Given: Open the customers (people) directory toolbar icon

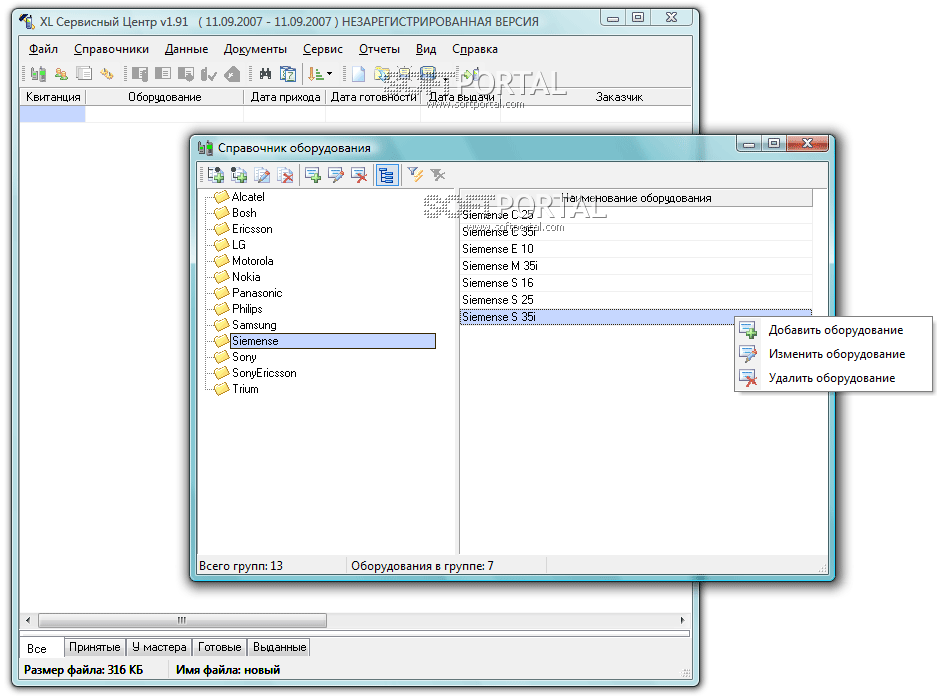Looking at the screenshot, I should [x=60, y=74].
